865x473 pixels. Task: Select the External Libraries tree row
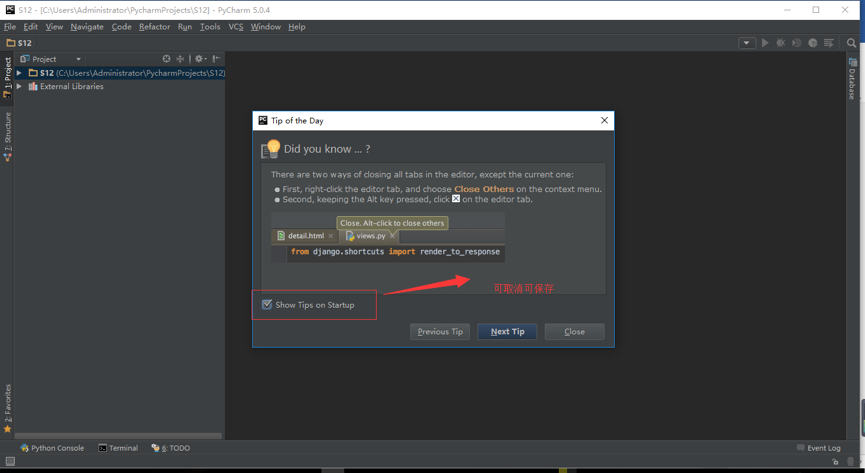tap(119, 86)
